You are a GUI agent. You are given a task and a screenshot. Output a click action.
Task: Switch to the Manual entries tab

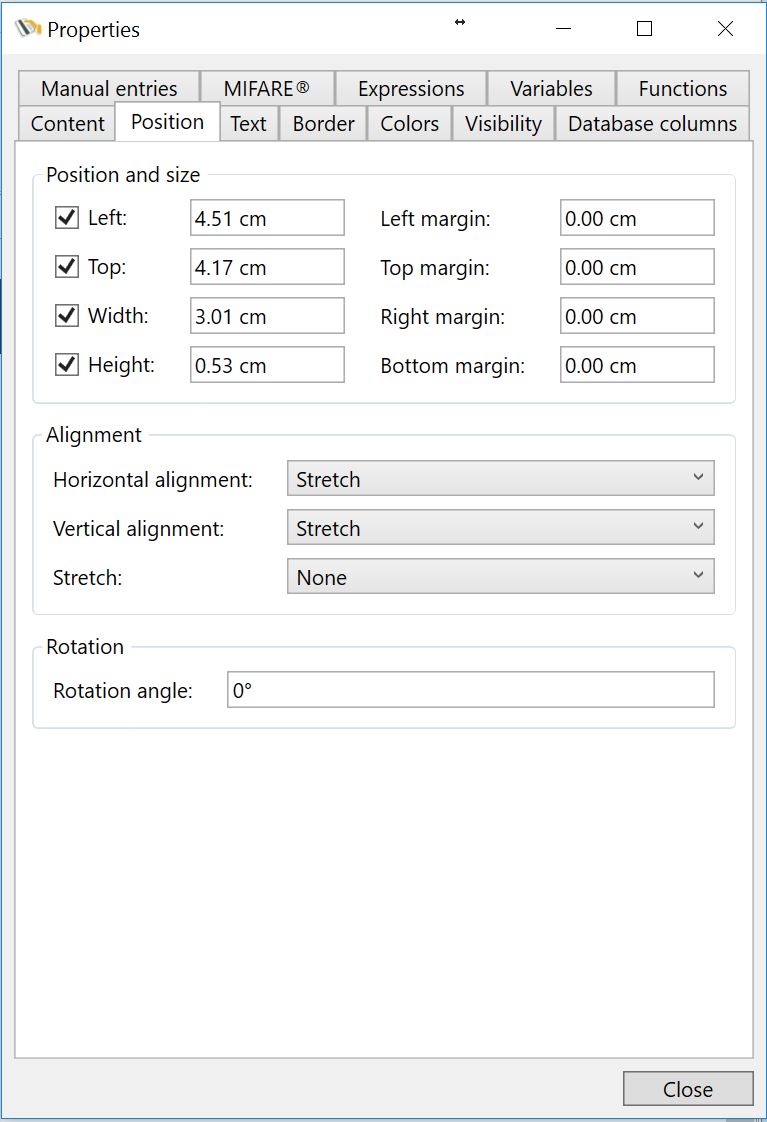(109, 89)
